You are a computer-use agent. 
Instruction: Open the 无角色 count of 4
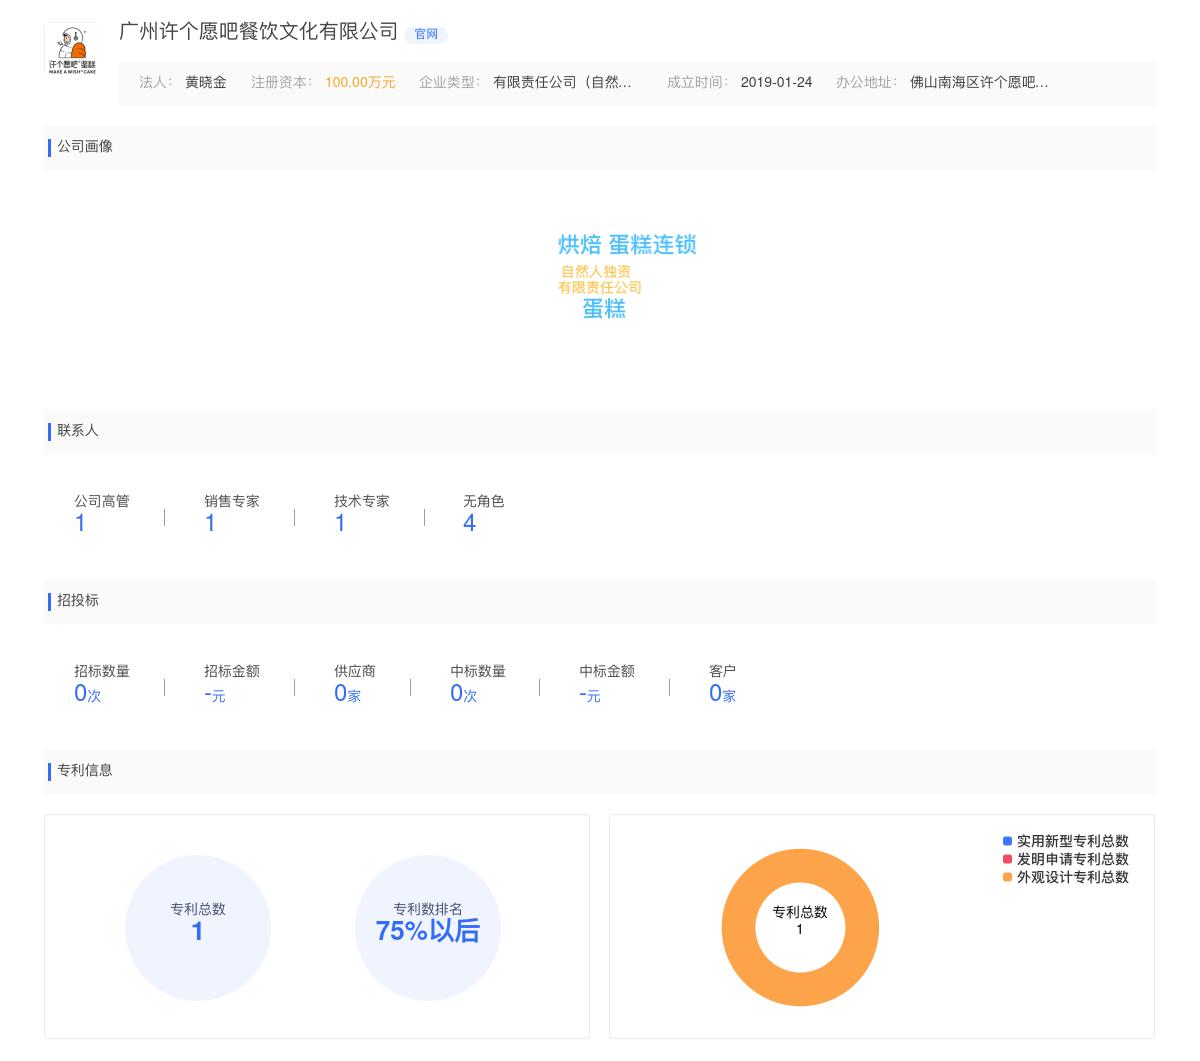469,523
